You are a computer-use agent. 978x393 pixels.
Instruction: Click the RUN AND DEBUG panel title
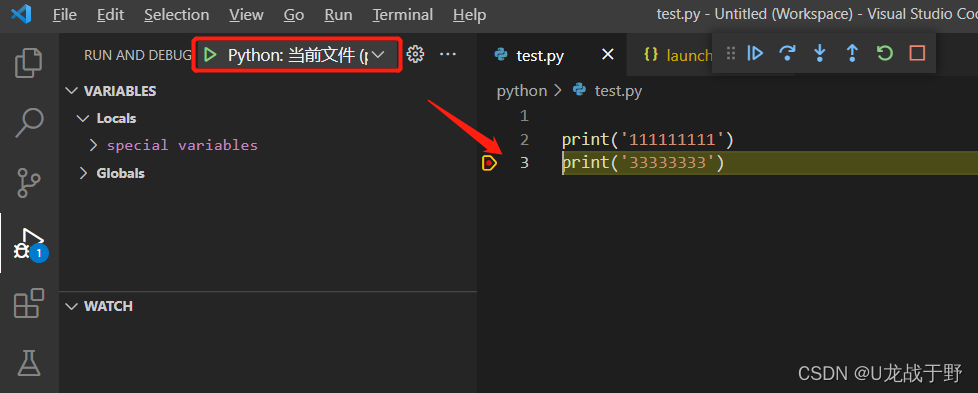coord(137,56)
